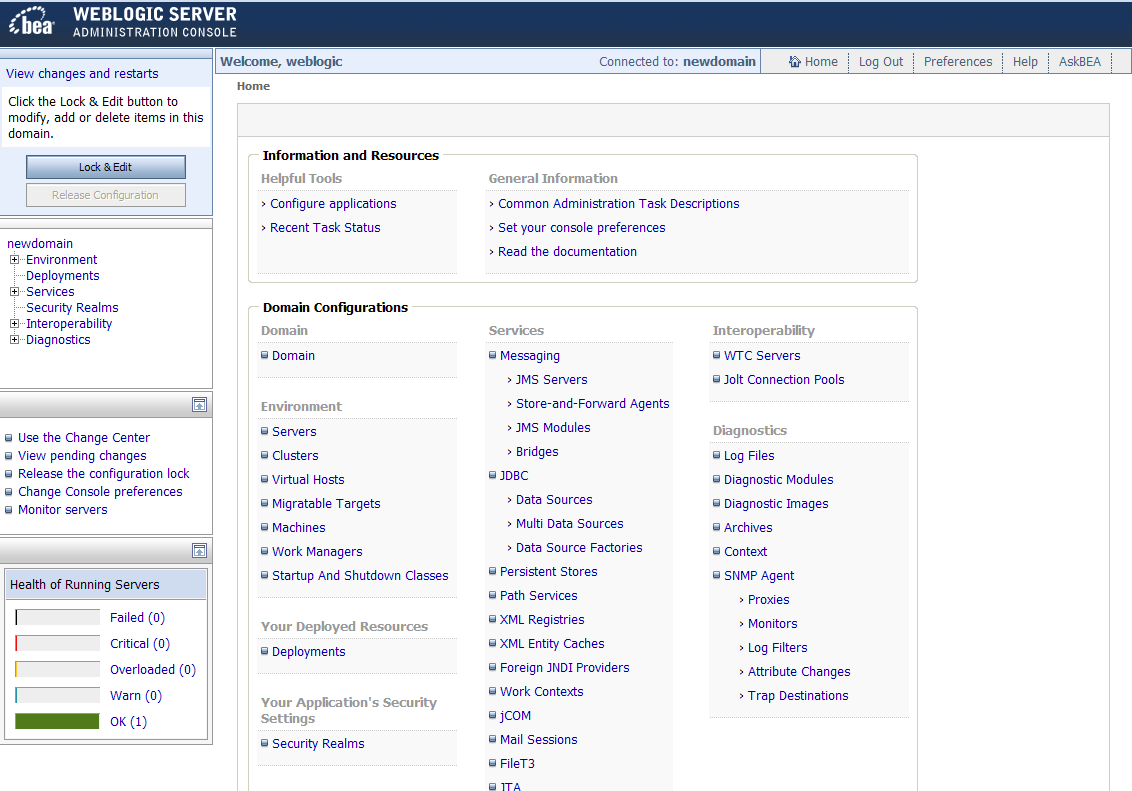Open Common Administration Task Descriptions link
The height and width of the screenshot is (791, 1132).
click(619, 204)
